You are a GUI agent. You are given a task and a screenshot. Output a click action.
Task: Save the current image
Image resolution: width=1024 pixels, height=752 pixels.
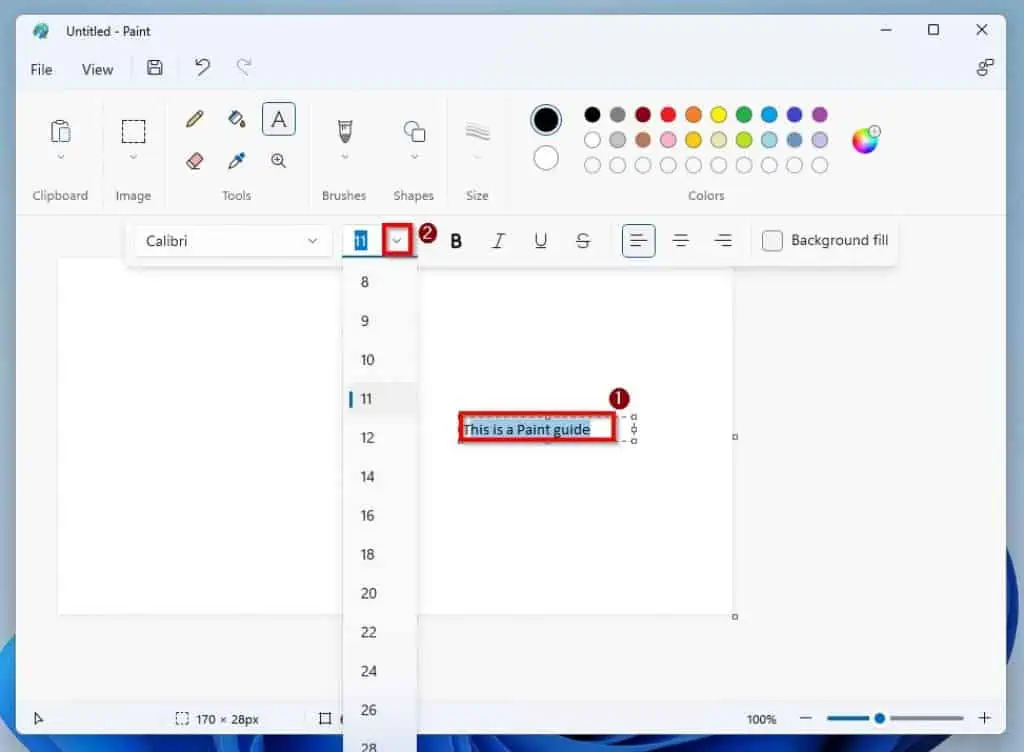click(x=154, y=66)
